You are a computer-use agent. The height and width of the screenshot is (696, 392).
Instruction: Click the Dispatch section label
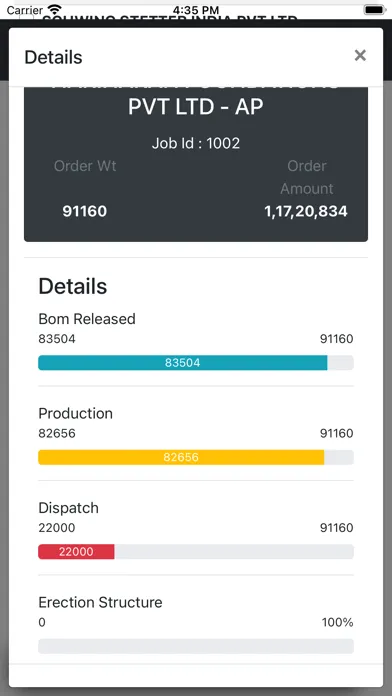(x=69, y=508)
